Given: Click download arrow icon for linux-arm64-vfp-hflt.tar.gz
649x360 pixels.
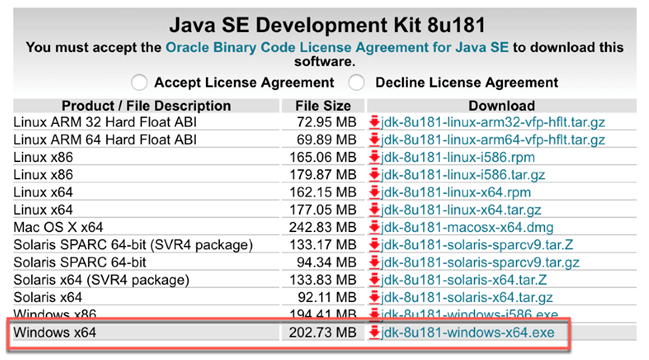Looking at the screenshot, I should pos(375,139).
